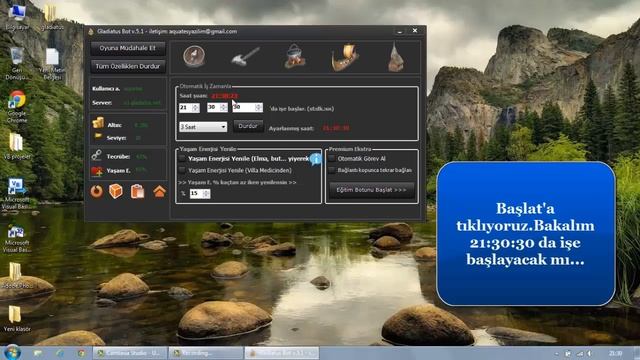Open the Windows Start orb

pos(12,353)
